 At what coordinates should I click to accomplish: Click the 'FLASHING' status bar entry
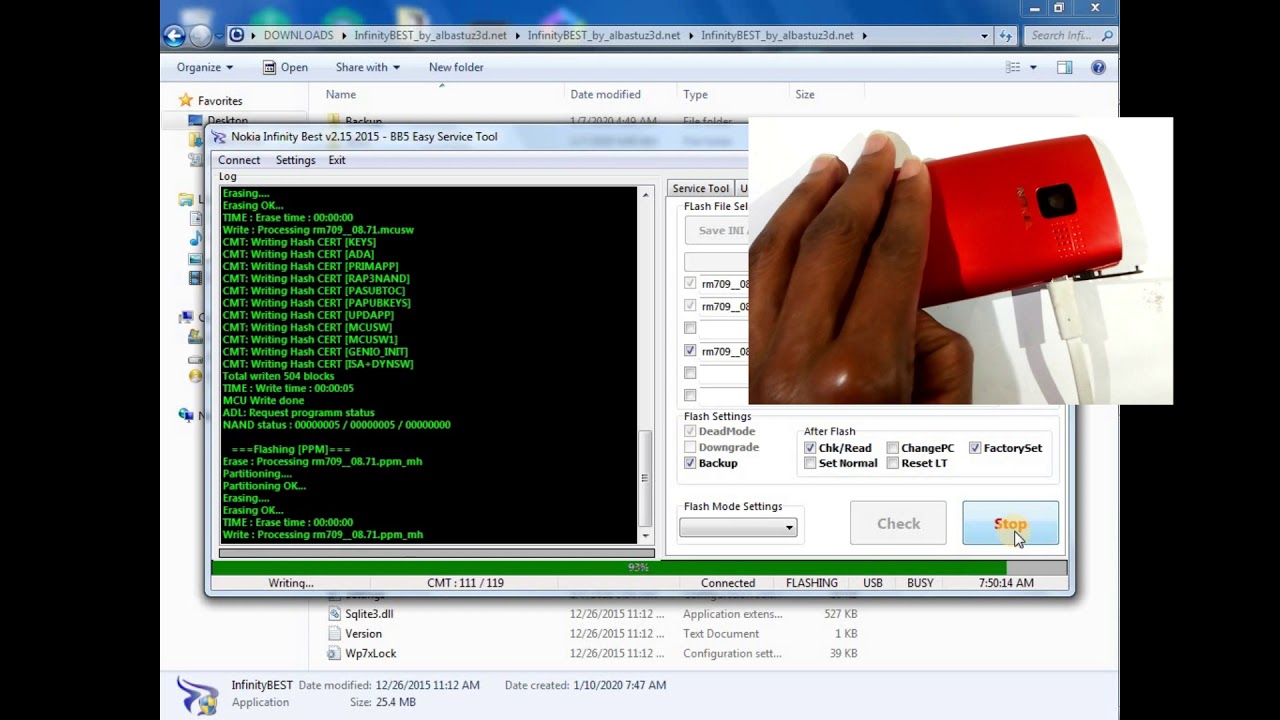812,583
